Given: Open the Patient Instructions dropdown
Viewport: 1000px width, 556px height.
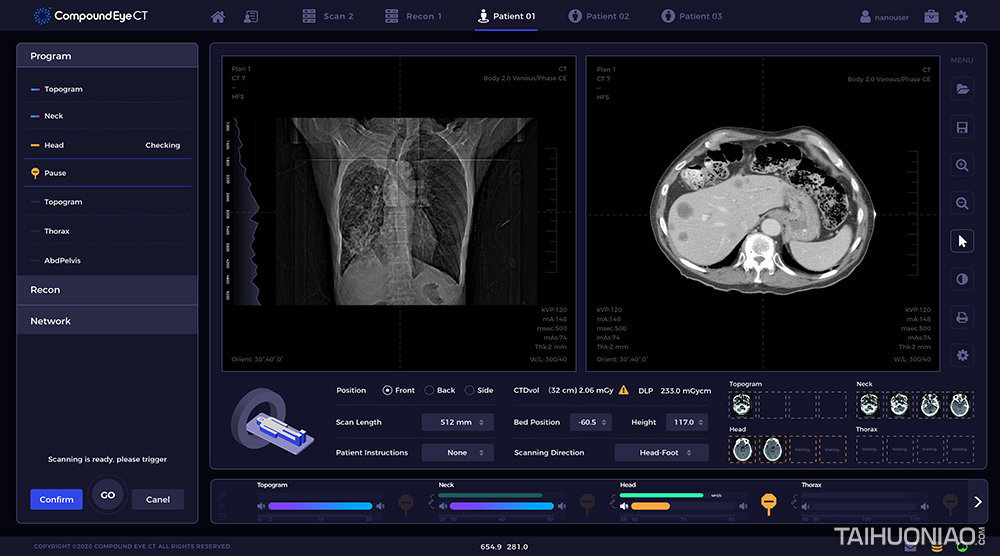Looking at the screenshot, I should pyautogui.click(x=457, y=453).
